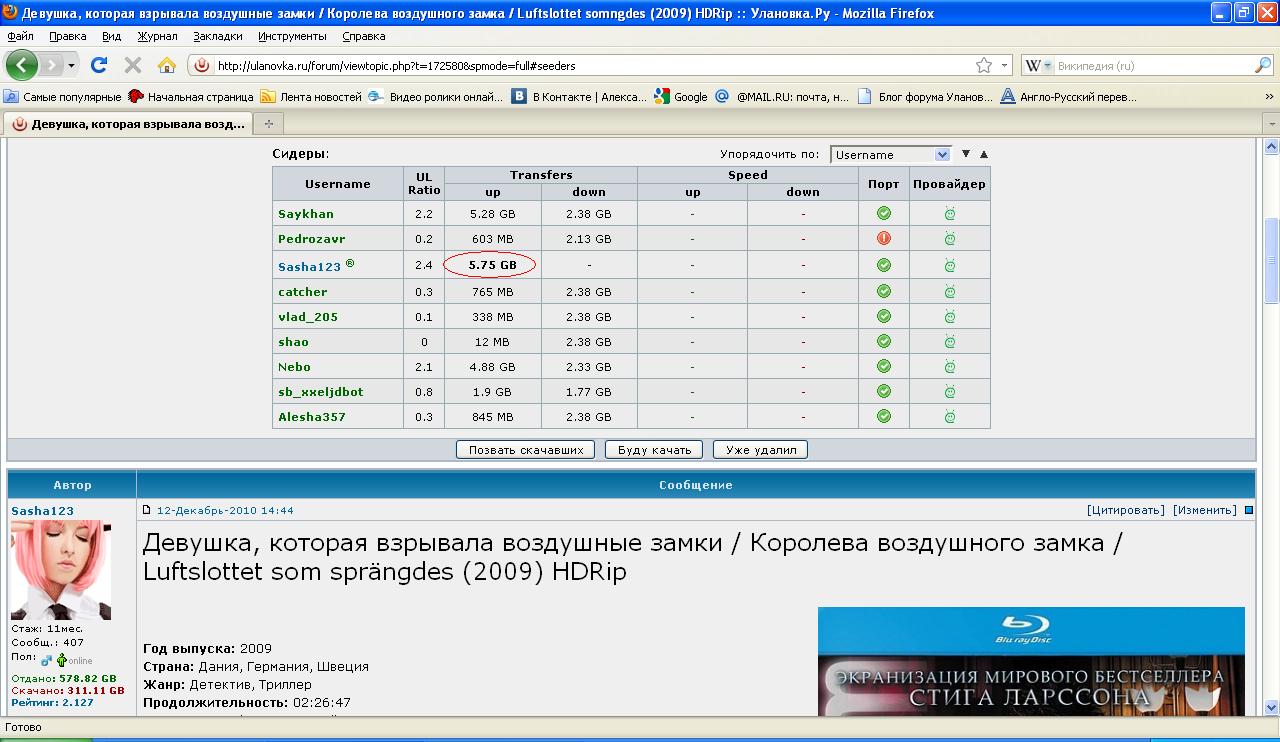Click the ascending sort triangle icon

pos(984,154)
